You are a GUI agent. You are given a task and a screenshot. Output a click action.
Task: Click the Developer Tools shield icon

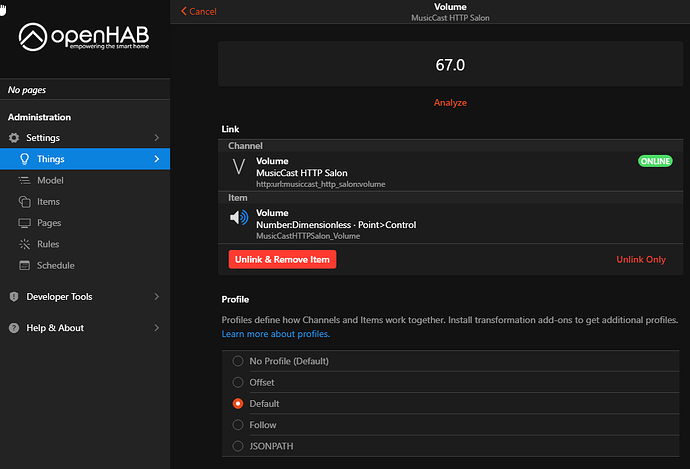pos(14,297)
